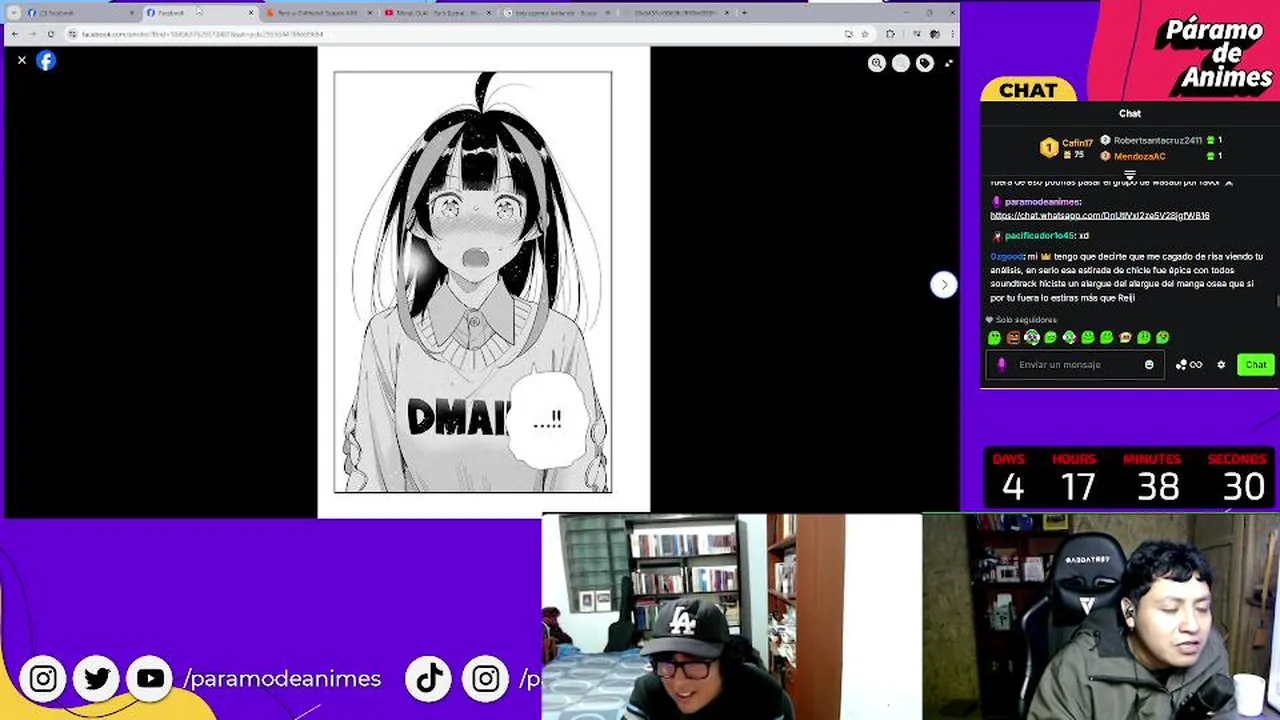Expand the leaderboard collapse handle
This screenshot has height=720, width=1280.
(1129, 174)
